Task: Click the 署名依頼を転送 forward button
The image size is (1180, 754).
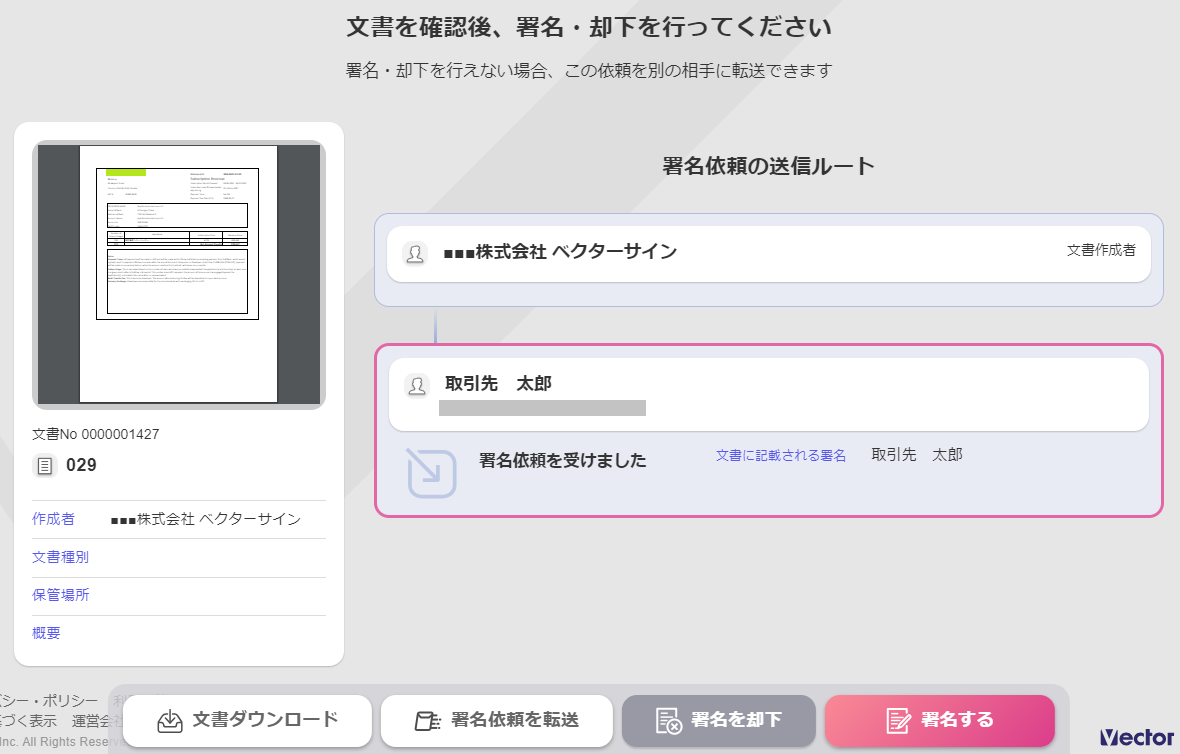Action: click(x=497, y=720)
